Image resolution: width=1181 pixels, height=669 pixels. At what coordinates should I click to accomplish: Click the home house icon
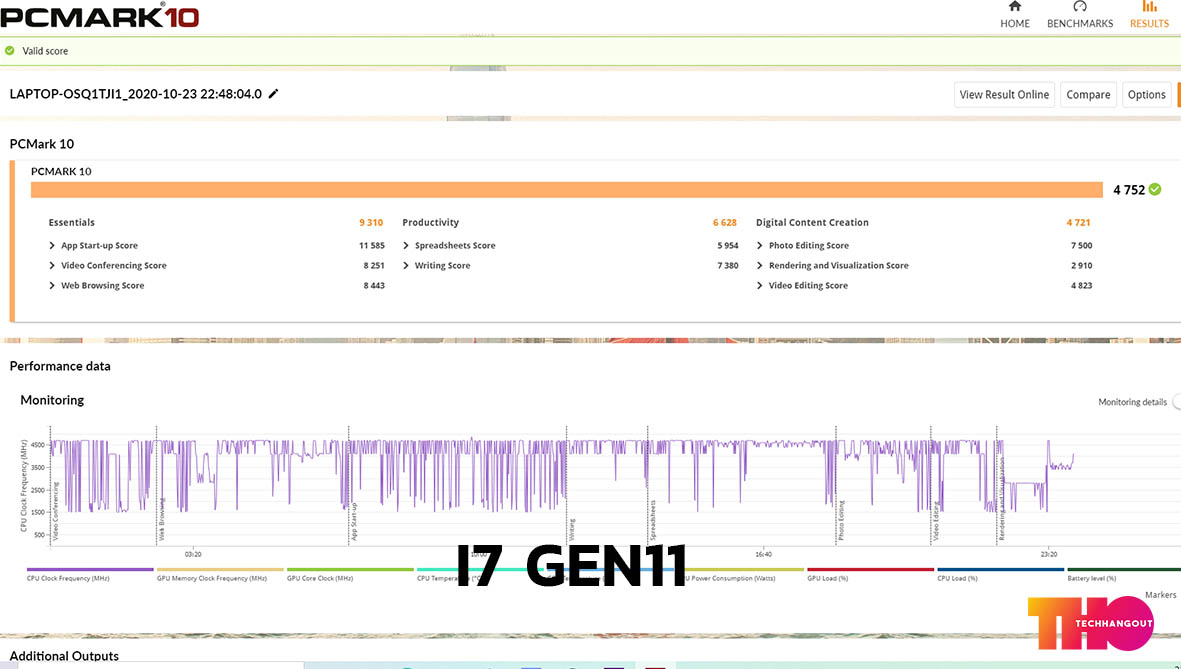pos(1015,7)
